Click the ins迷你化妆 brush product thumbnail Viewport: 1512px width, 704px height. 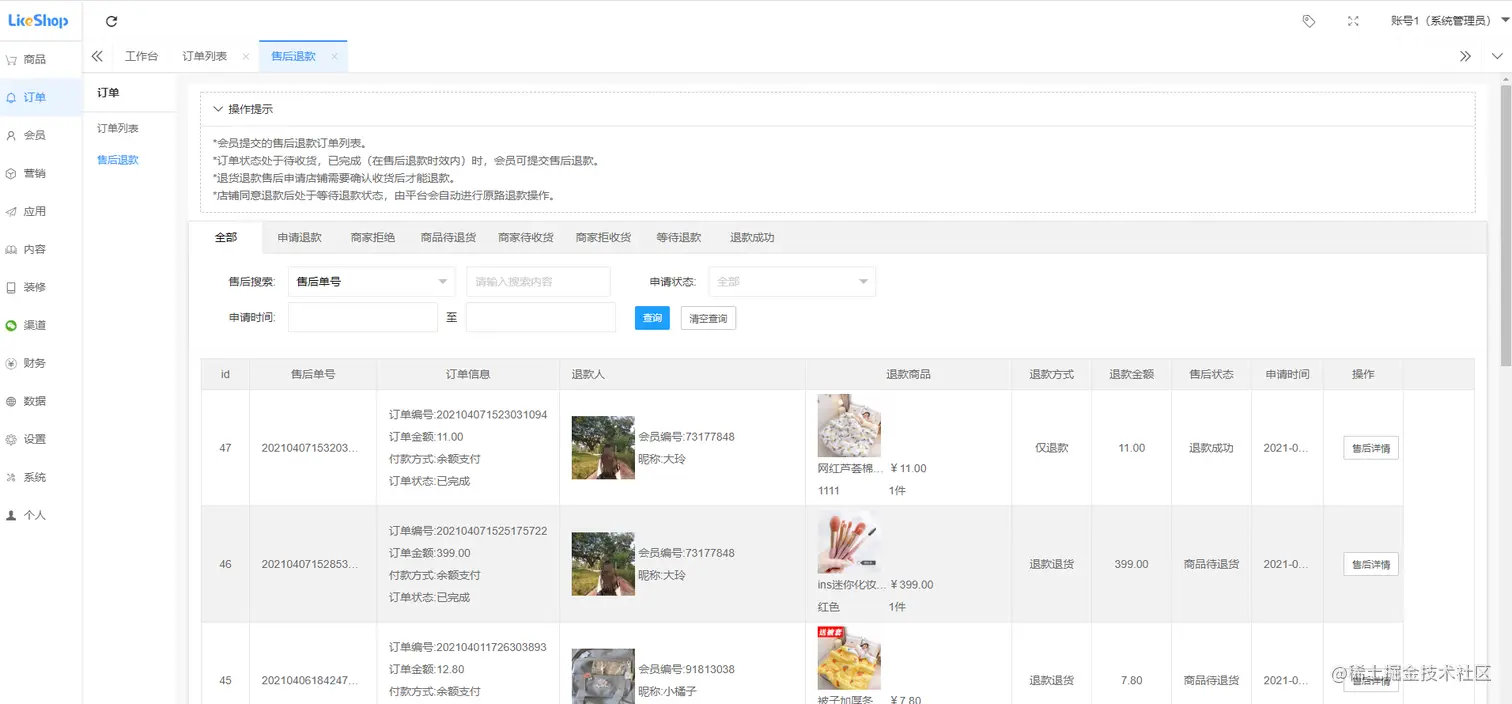849,541
